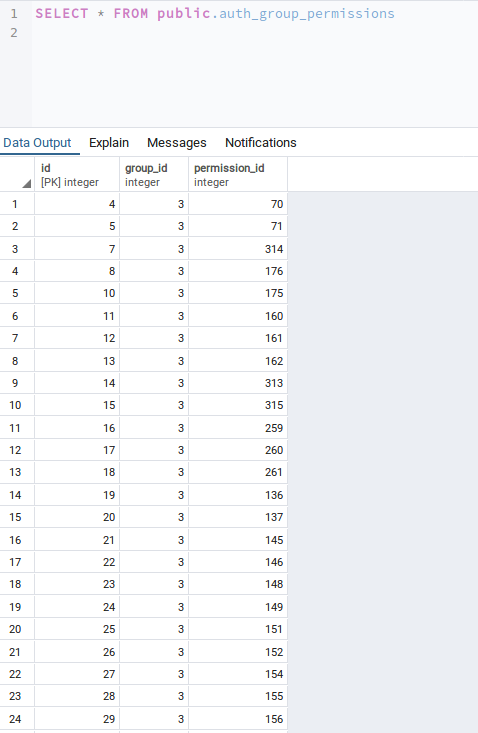
Task: Click permission_id cell with value 175
Action: (238, 294)
